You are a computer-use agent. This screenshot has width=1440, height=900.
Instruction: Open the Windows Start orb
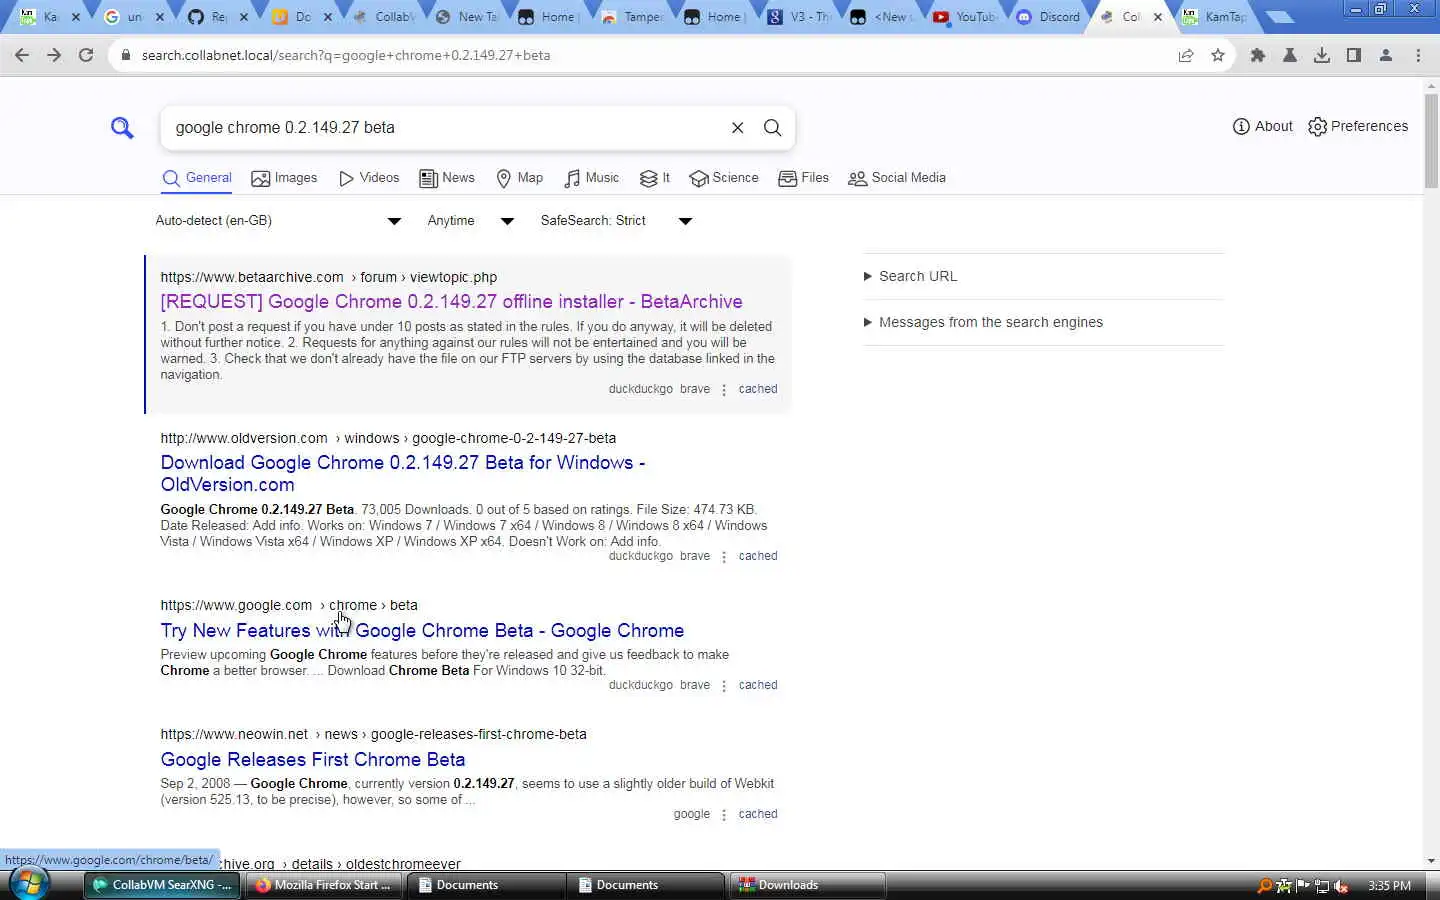coord(28,884)
